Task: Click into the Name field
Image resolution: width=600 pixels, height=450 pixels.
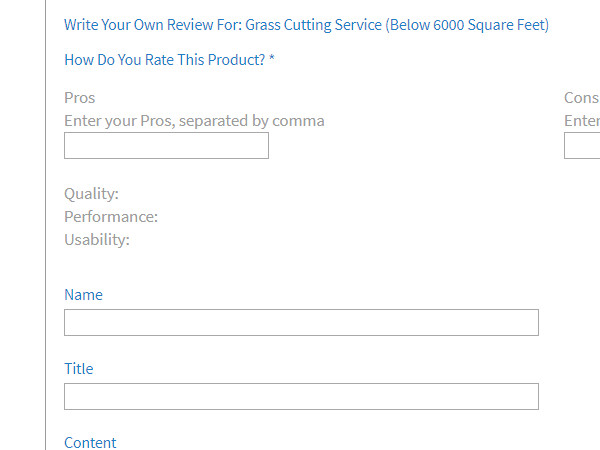Action: (x=301, y=323)
